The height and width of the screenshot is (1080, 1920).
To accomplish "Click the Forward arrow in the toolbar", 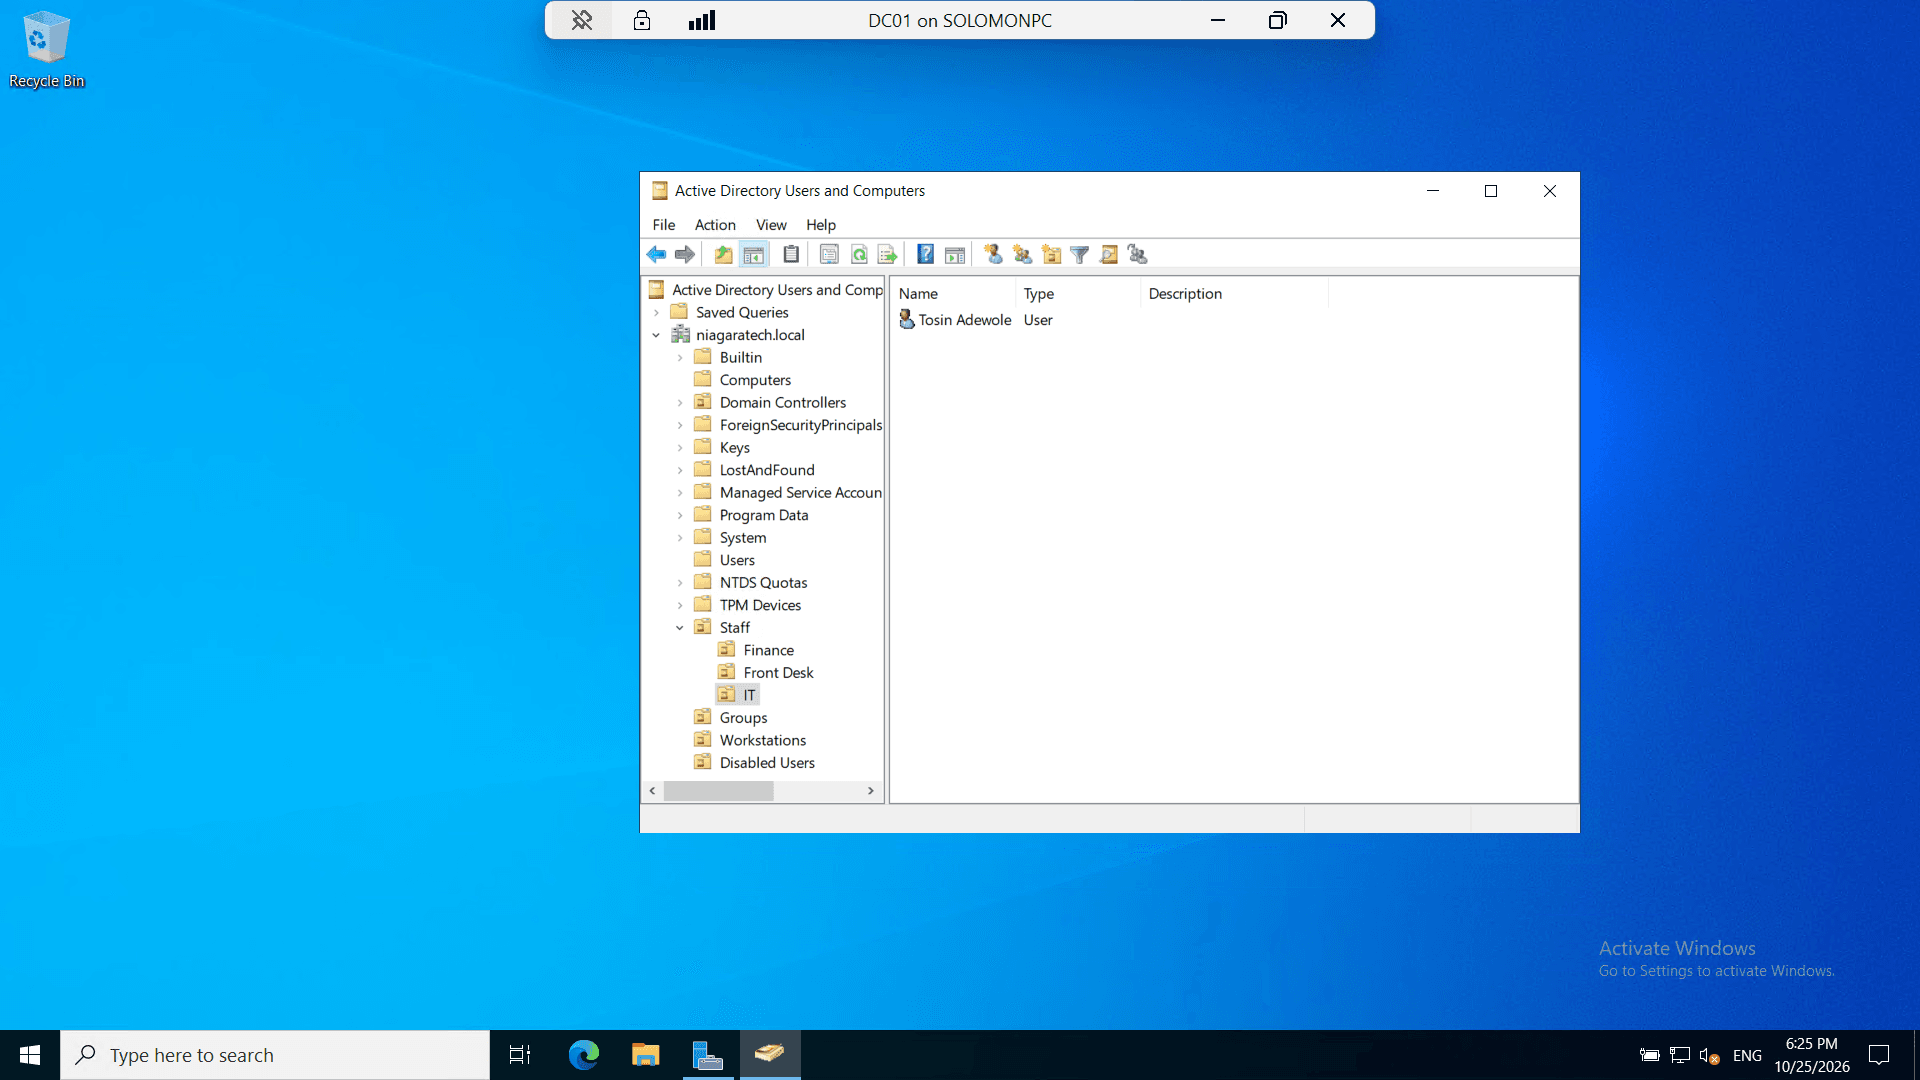I will [x=685, y=255].
